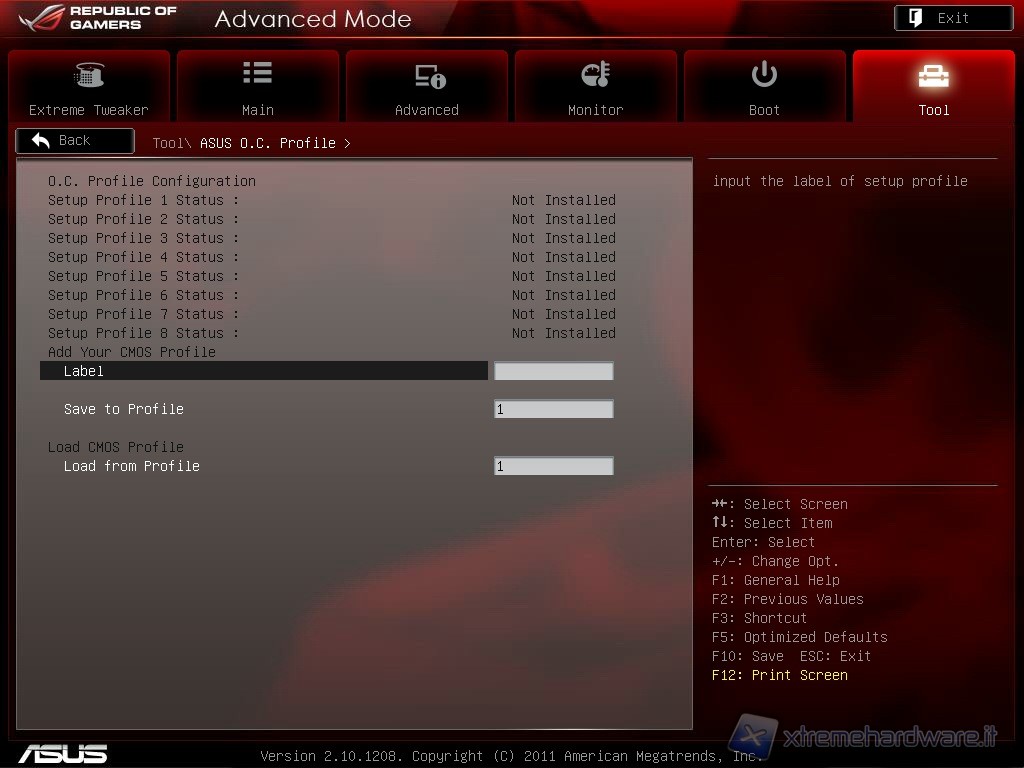Click the Tool toolbox icon
The width and height of the screenshot is (1024, 768).
(933, 75)
